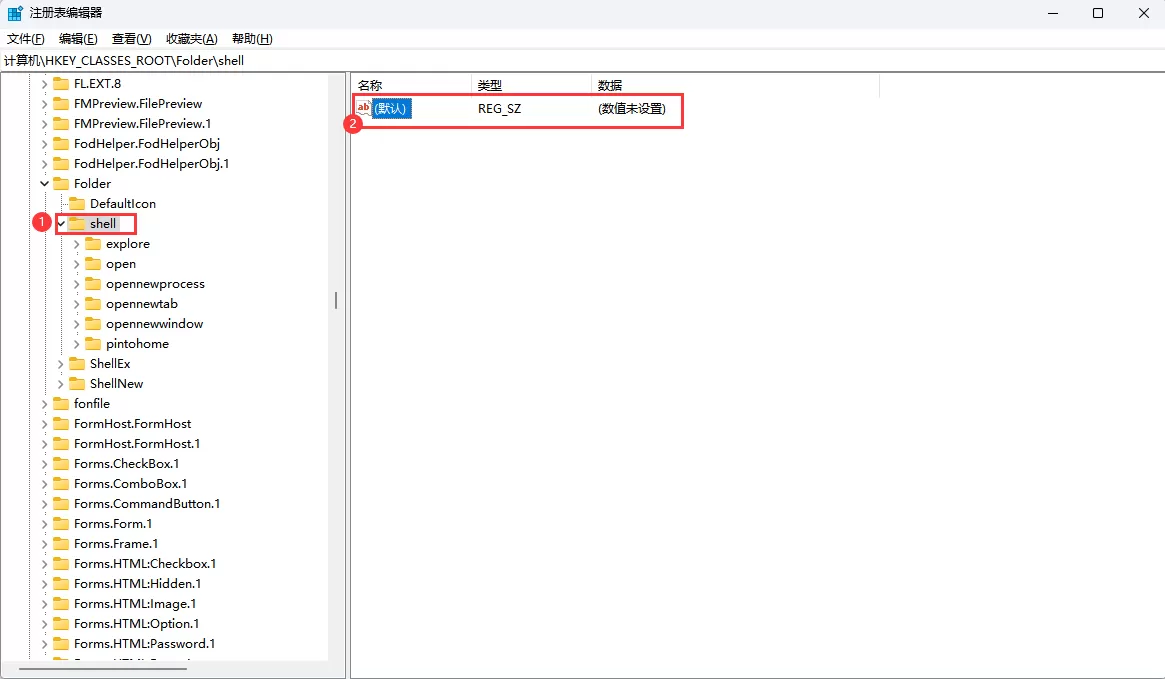Open the 查看 menu
Viewport: 1165px width, 679px height.
pos(129,38)
